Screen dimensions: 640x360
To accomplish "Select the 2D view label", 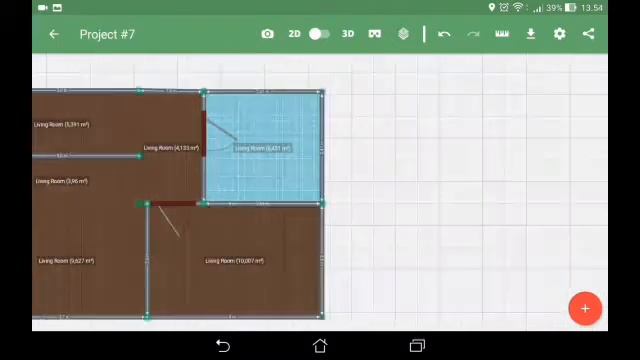I will click(294, 34).
